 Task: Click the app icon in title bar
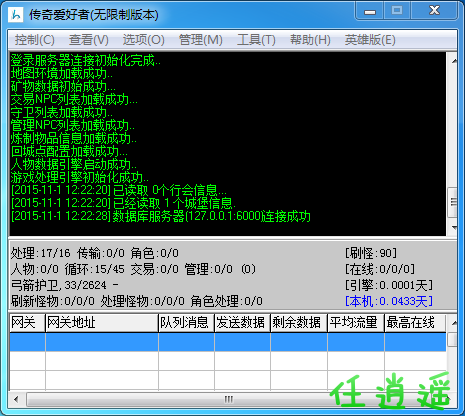[15, 15]
